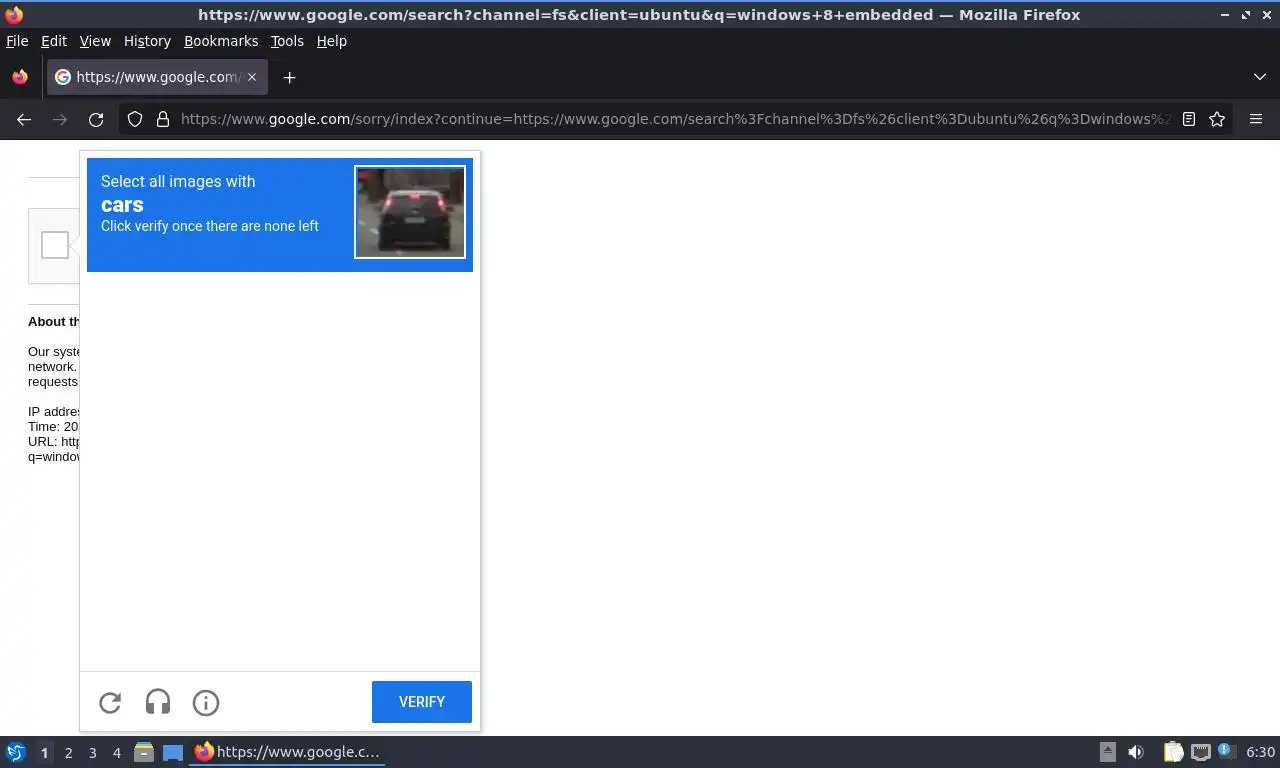Viewport: 1280px width, 768px height.
Task: Open the View menu
Action: [x=95, y=41]
